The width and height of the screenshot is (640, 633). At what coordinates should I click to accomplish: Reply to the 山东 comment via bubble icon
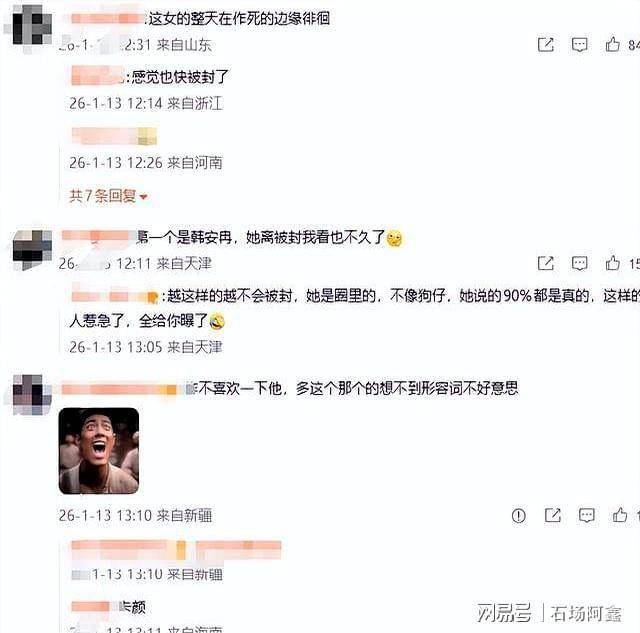pos(580,44)
